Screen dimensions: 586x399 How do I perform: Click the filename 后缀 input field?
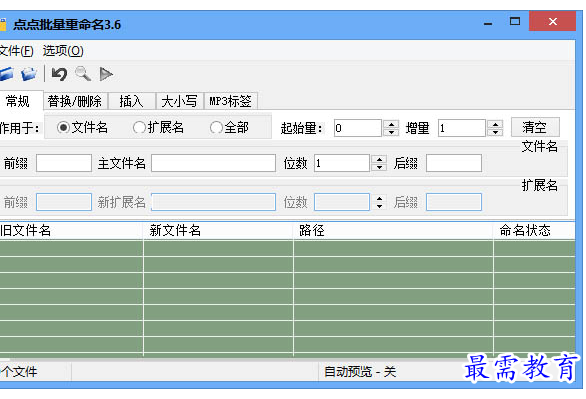pos(454,163)
